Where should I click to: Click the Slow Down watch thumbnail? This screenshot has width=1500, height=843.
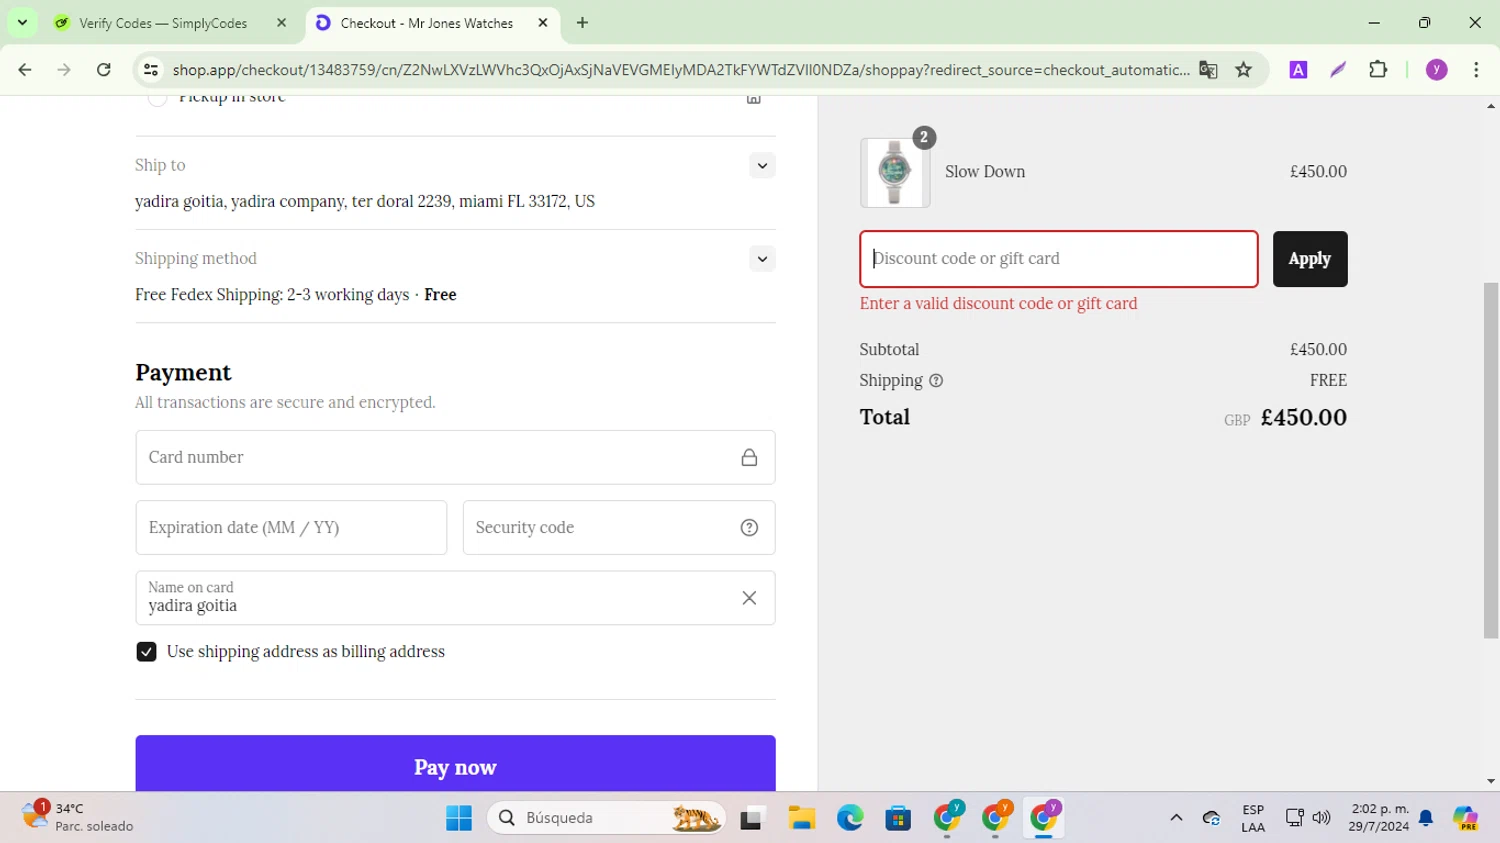point(895,173)
